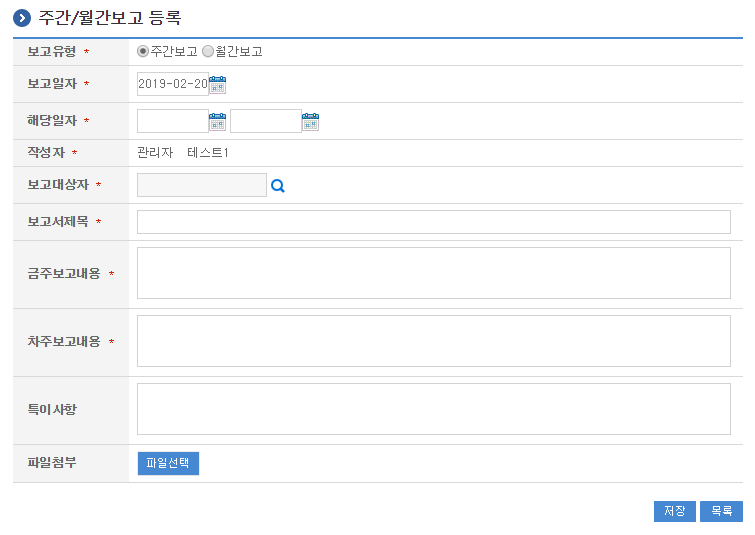Select the 월간보고 radio button
The image size is (755, 535).
(208, 51)
